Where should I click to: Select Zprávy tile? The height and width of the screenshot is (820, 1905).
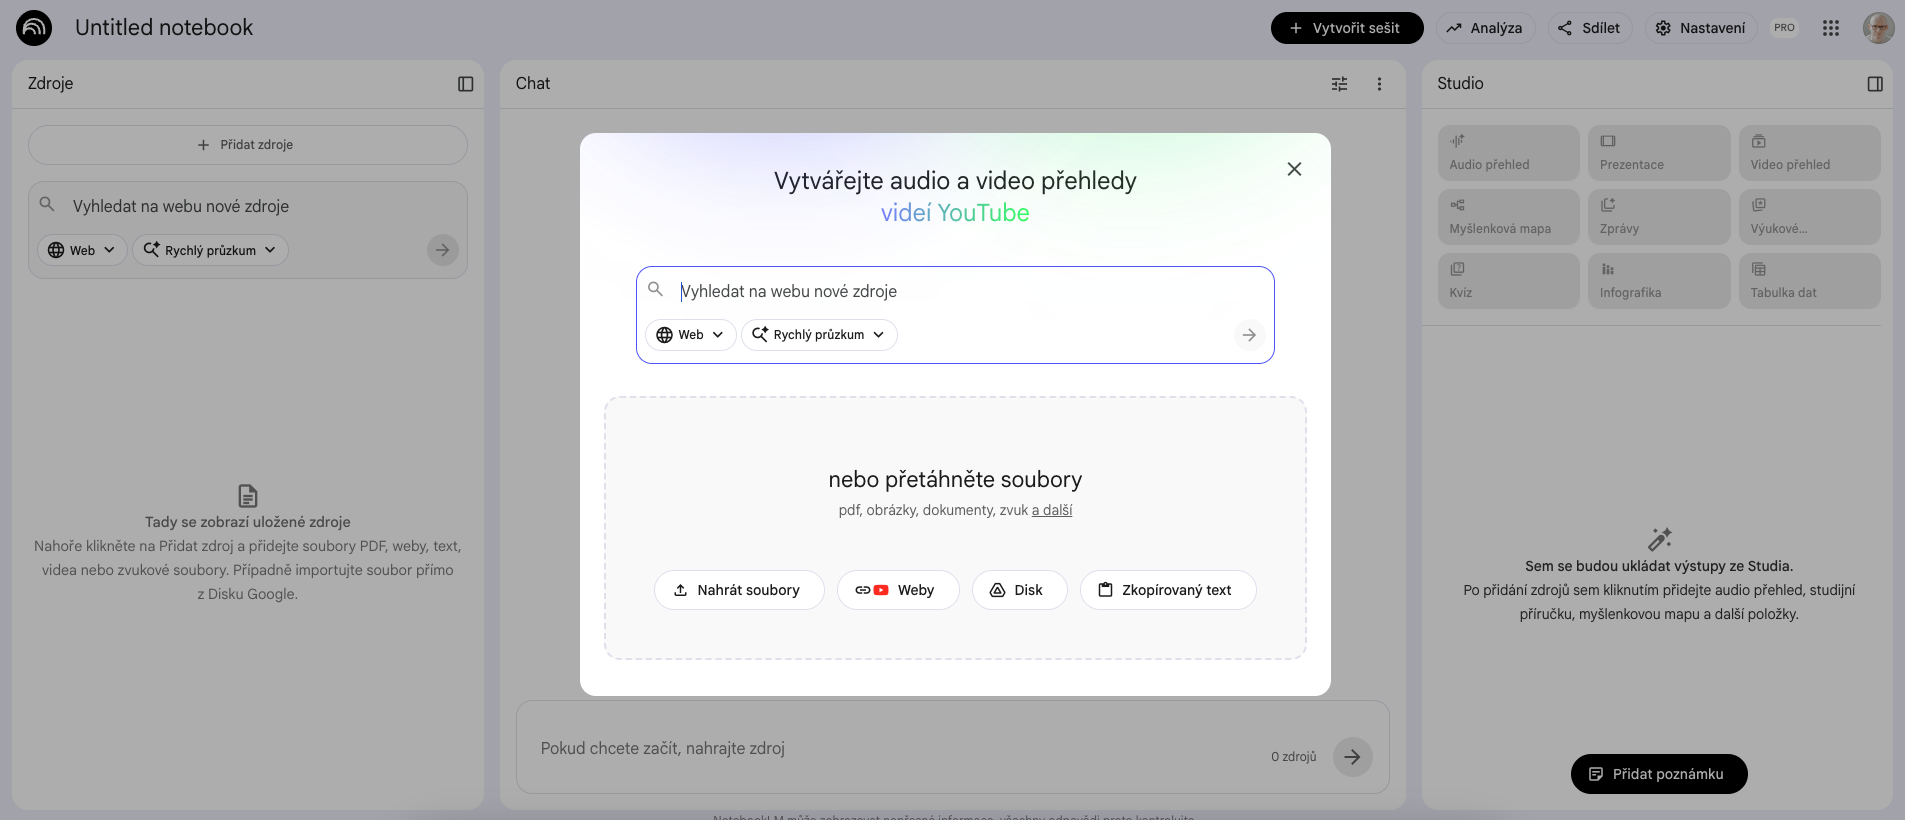point(1659,217)
